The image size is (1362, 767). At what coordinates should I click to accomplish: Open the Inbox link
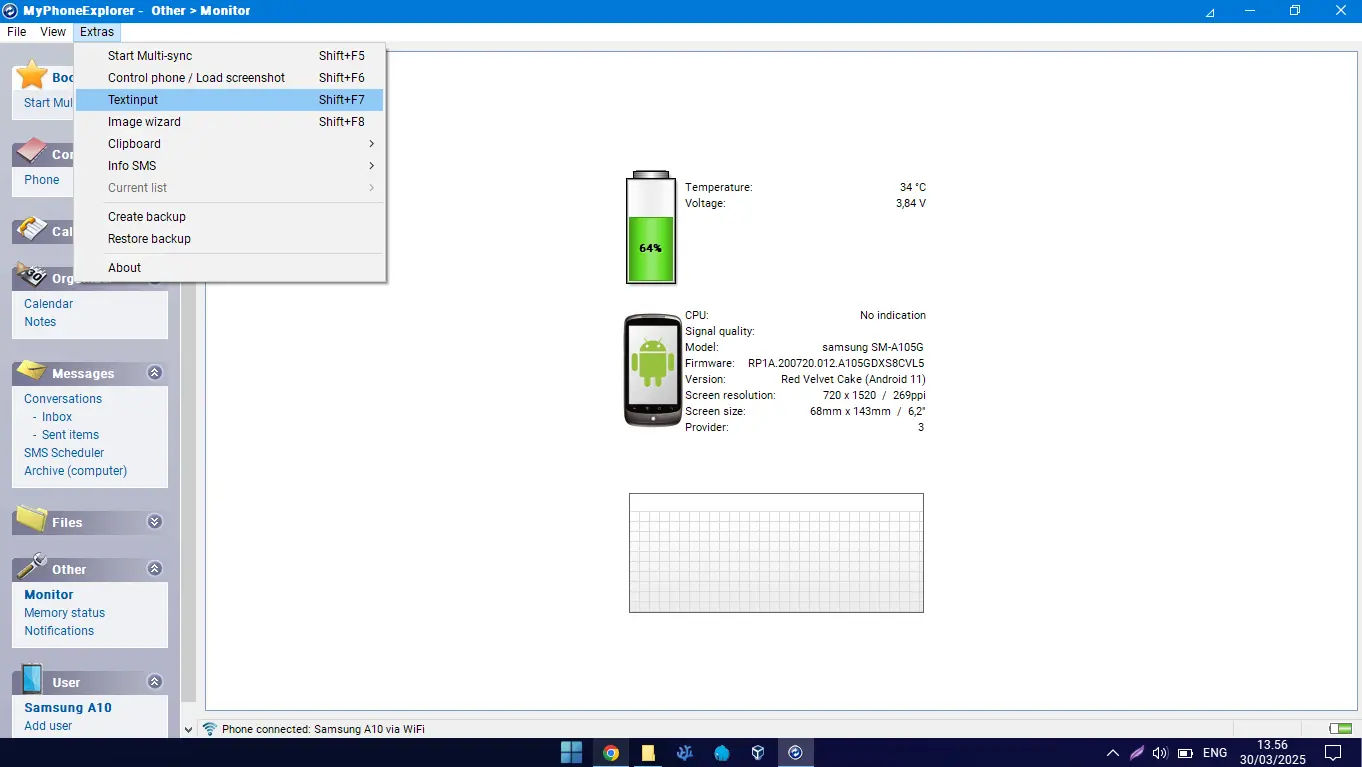[57, 417]
